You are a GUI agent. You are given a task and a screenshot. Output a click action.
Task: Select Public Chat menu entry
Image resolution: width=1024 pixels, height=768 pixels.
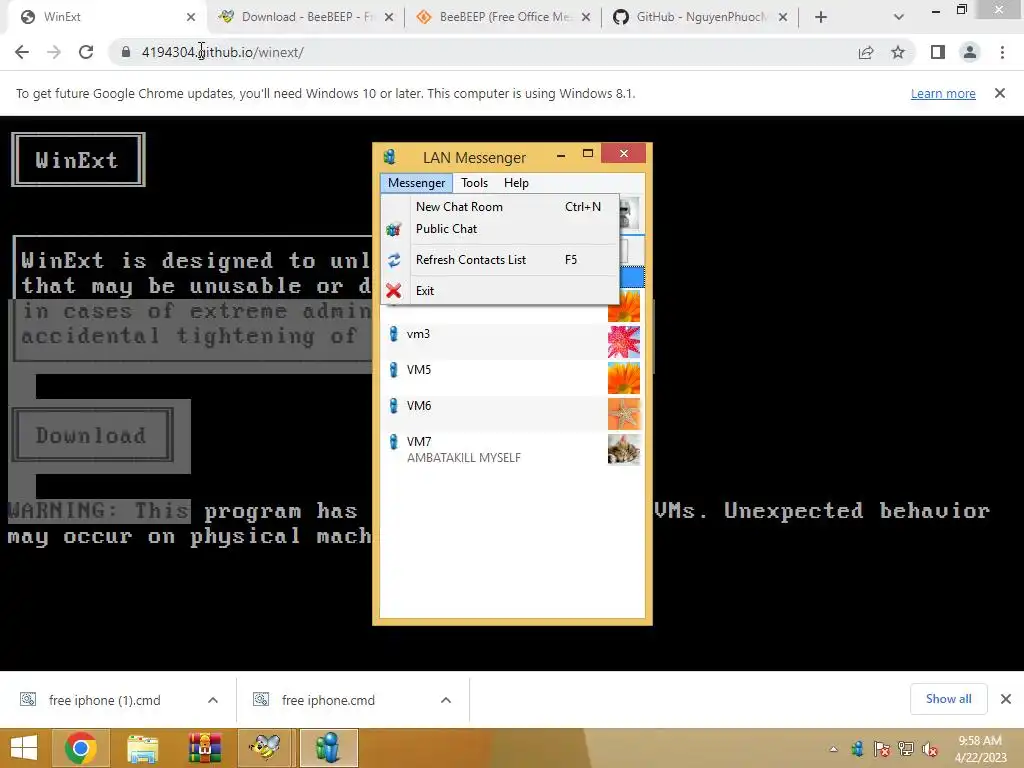pos(500,229)
